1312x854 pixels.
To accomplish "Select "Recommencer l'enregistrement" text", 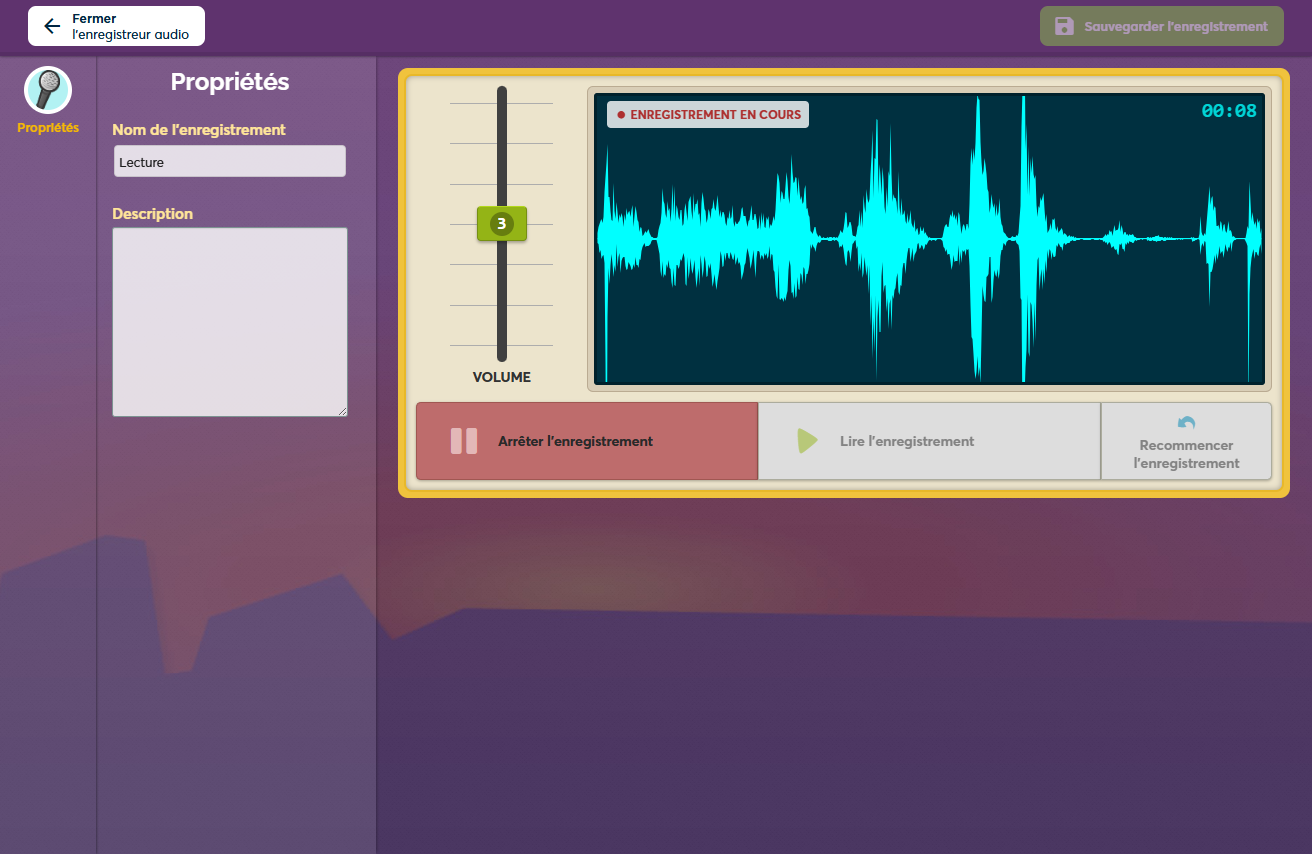I will 1186,455.
